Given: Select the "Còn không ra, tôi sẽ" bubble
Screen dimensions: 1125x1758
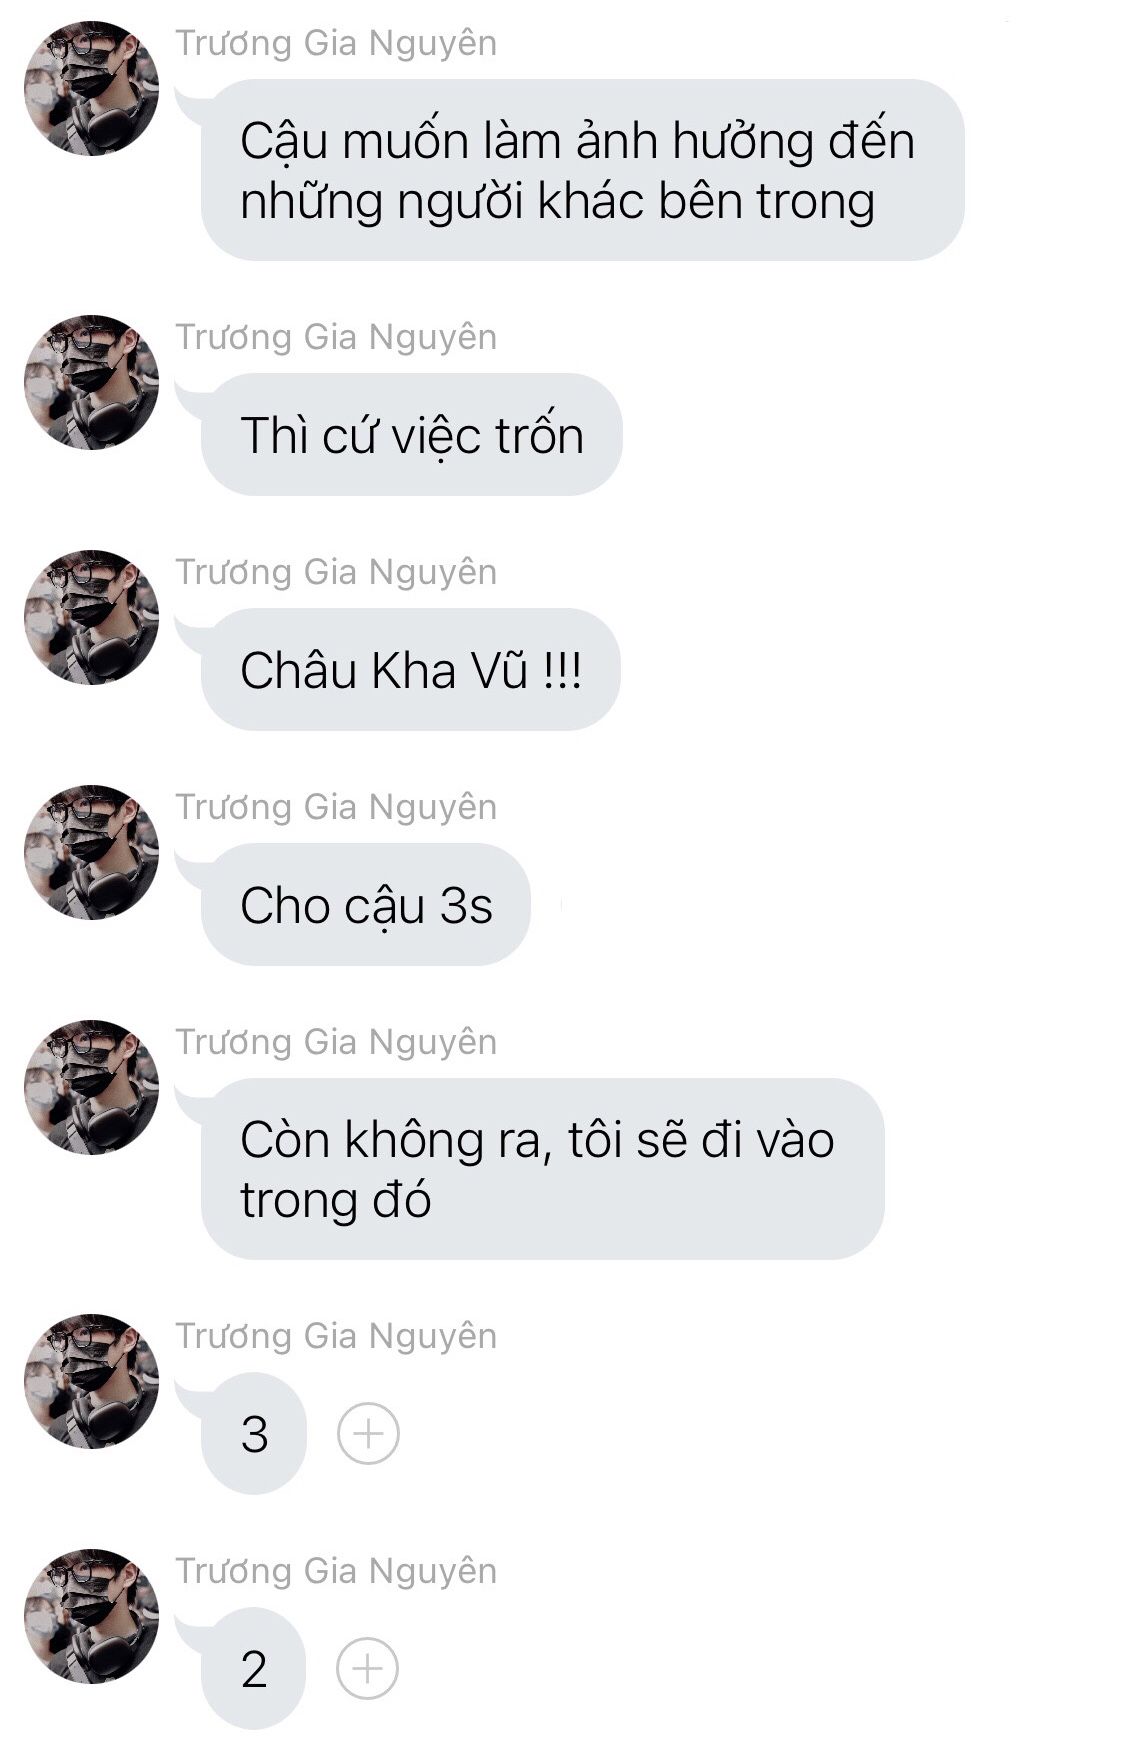Looking at the screenshot, I should (x=542, y=1169).
